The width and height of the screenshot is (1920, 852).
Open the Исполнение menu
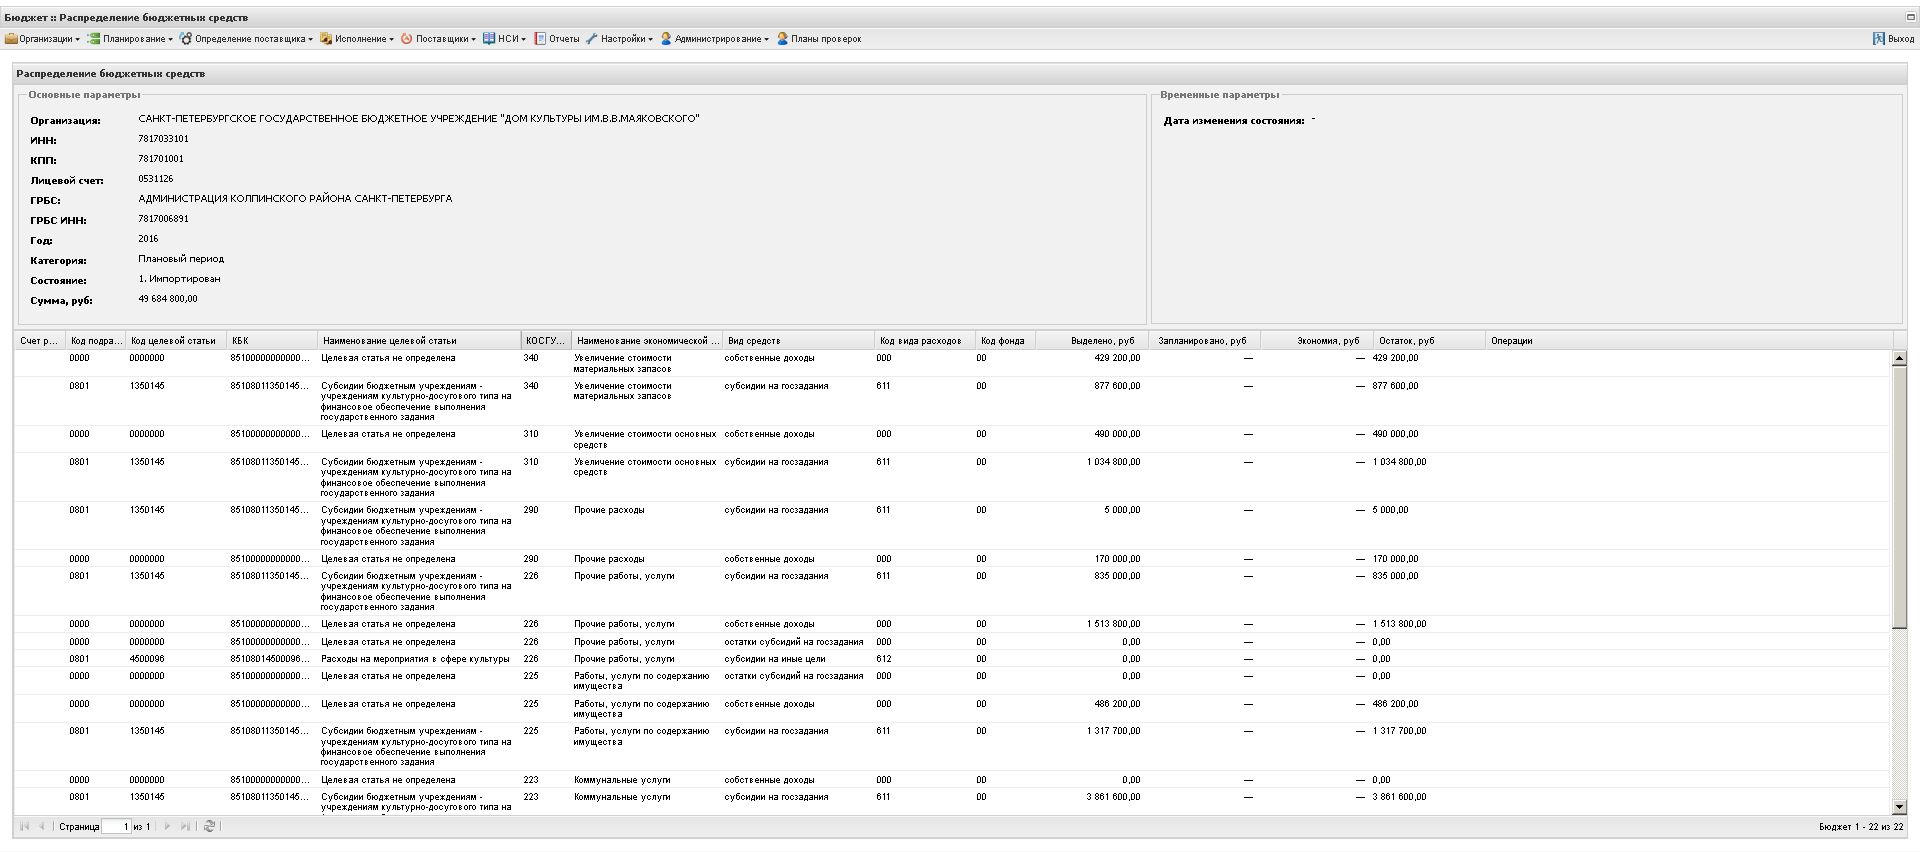tap(357, 39)
